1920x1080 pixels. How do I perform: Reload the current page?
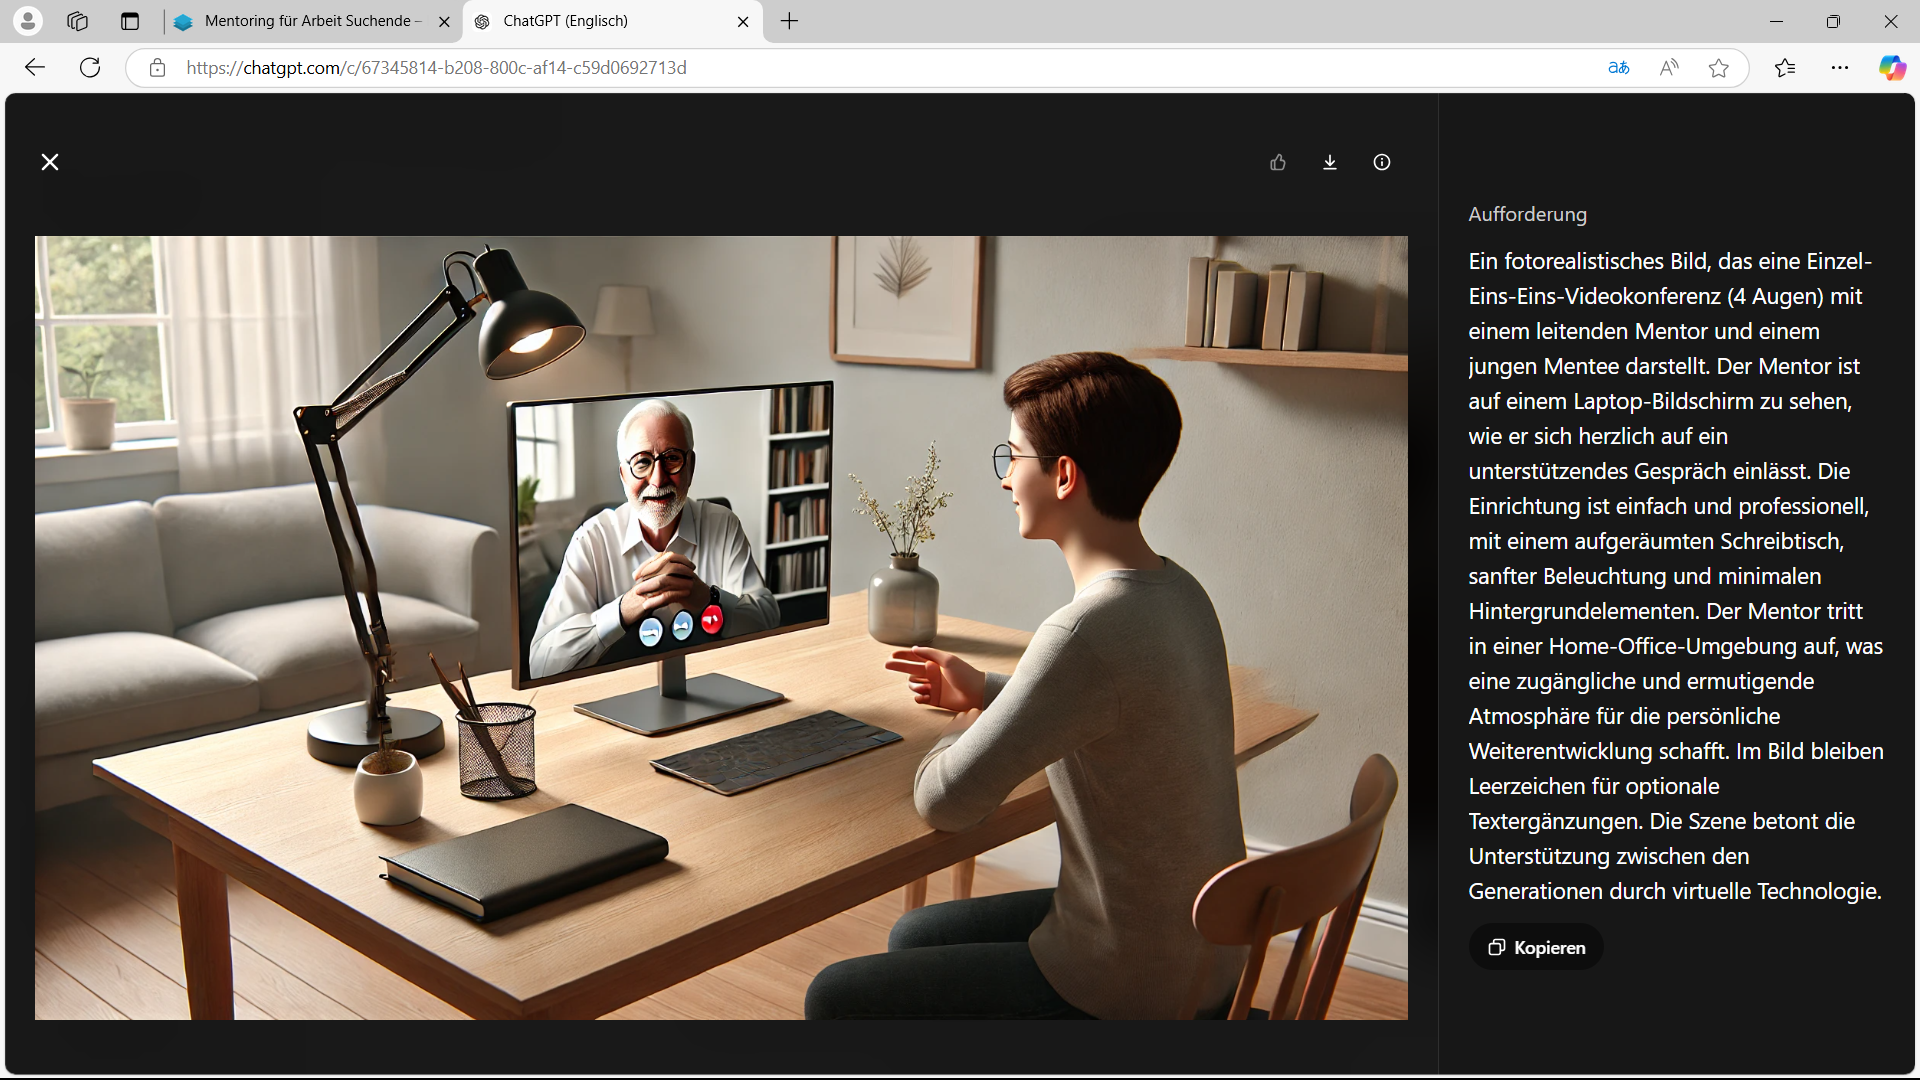pyautogui.click(x=90, y=67)
